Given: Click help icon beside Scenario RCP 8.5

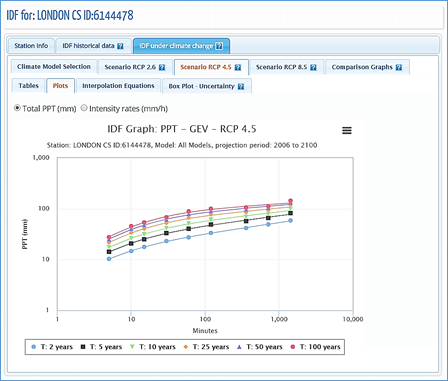Looking at the screenshot, I should click(x=313, y=67).
